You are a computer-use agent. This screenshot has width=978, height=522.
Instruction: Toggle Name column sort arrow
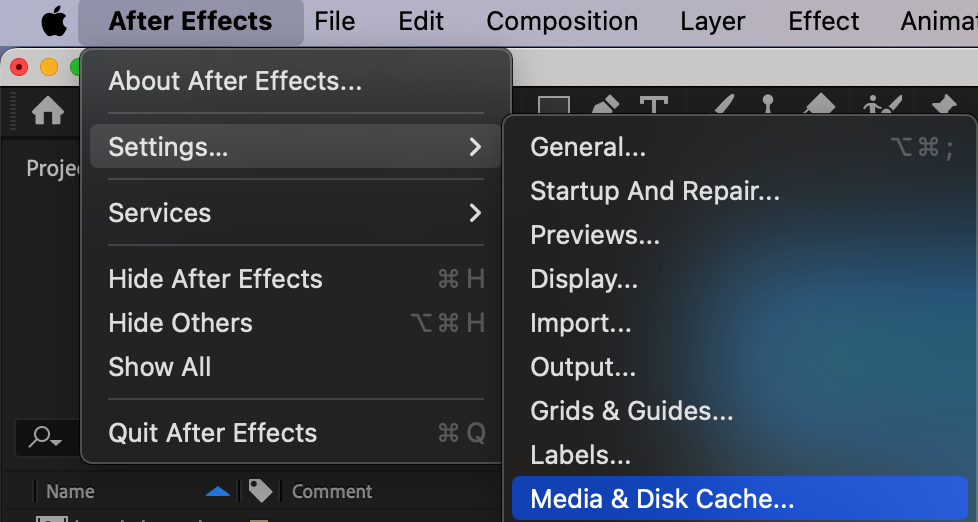[218, 491]
